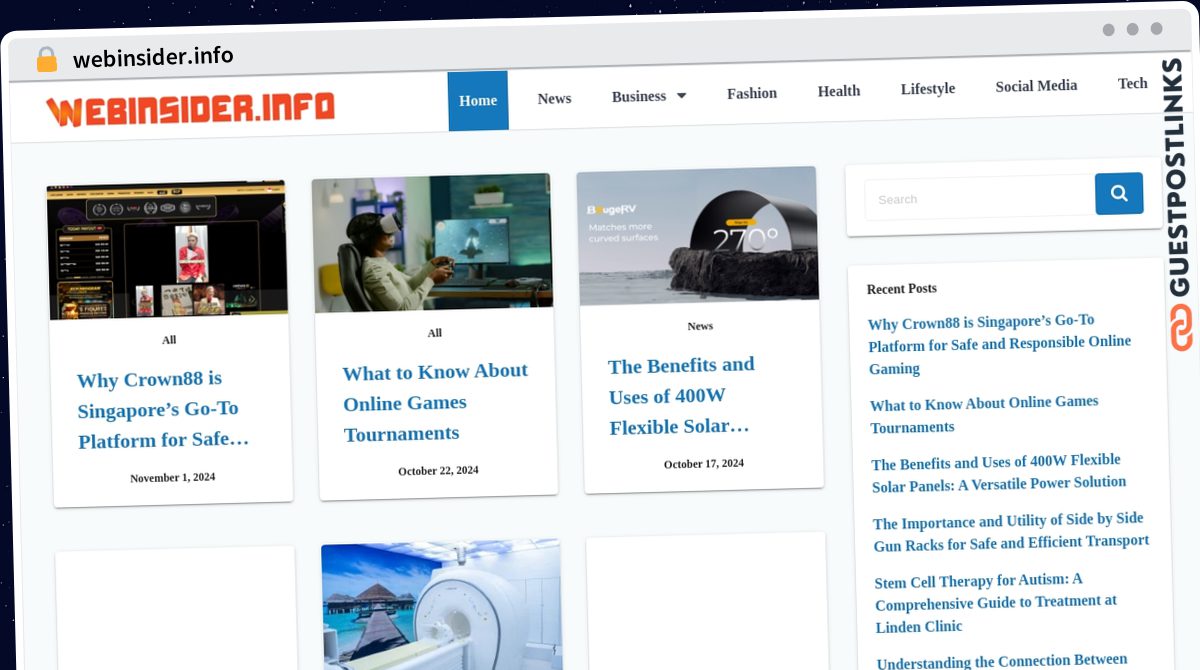Screen dimensions: 1200x670
Task: Open the Business menu item
Action: (639, 96)
